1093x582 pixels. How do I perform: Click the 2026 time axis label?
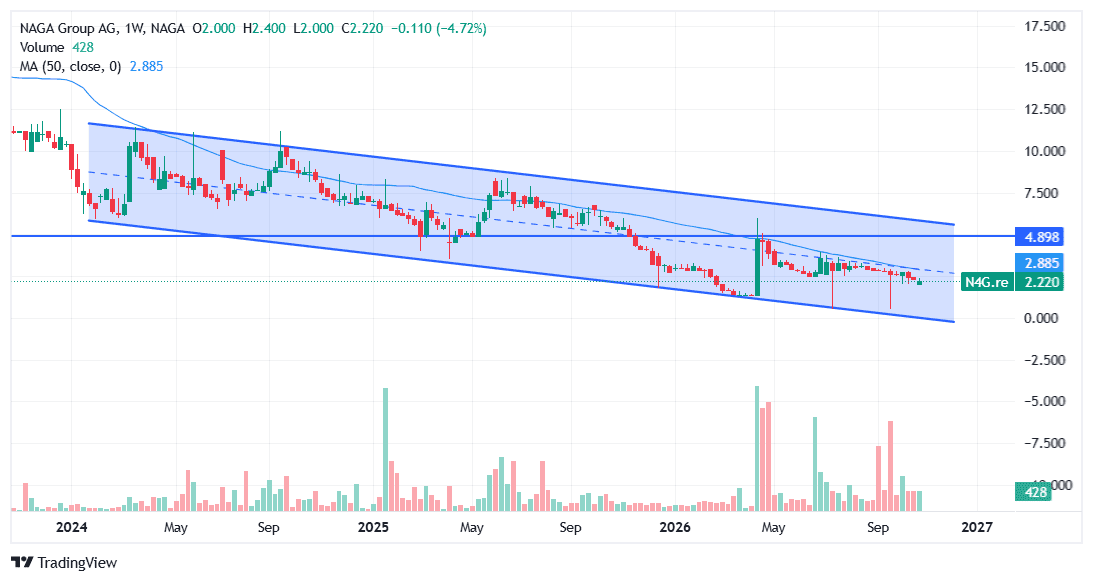(675, 528)
